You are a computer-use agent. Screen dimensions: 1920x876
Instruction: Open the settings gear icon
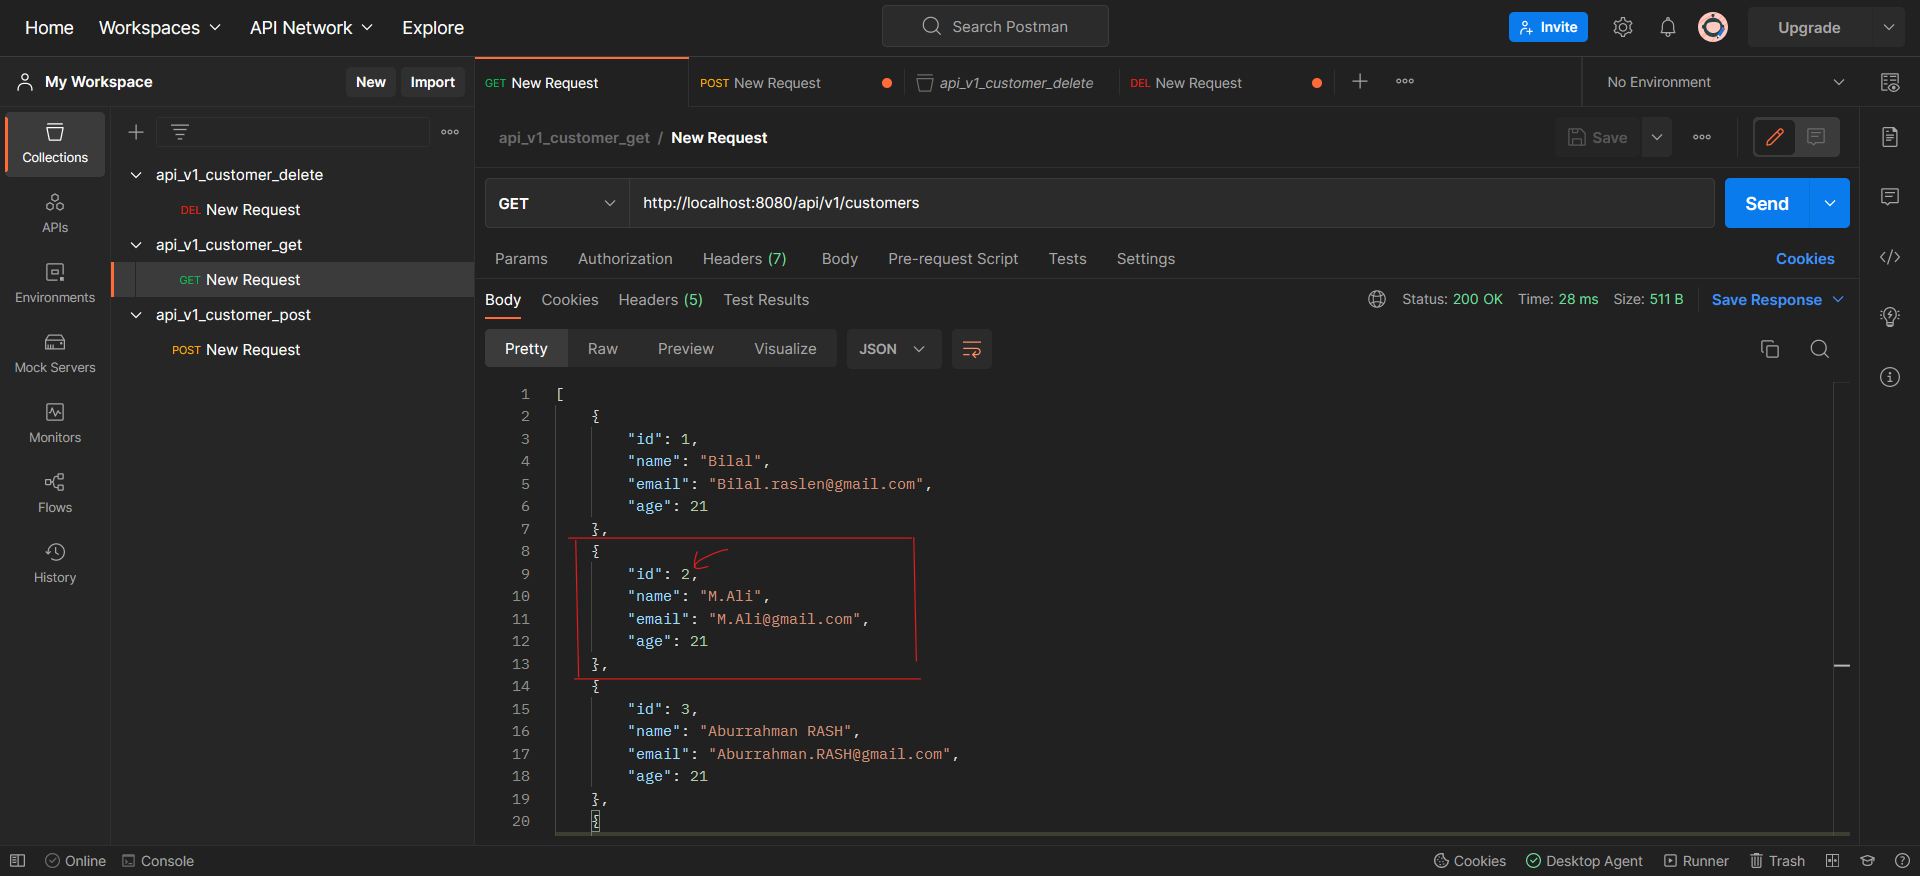coord(1623,27)
